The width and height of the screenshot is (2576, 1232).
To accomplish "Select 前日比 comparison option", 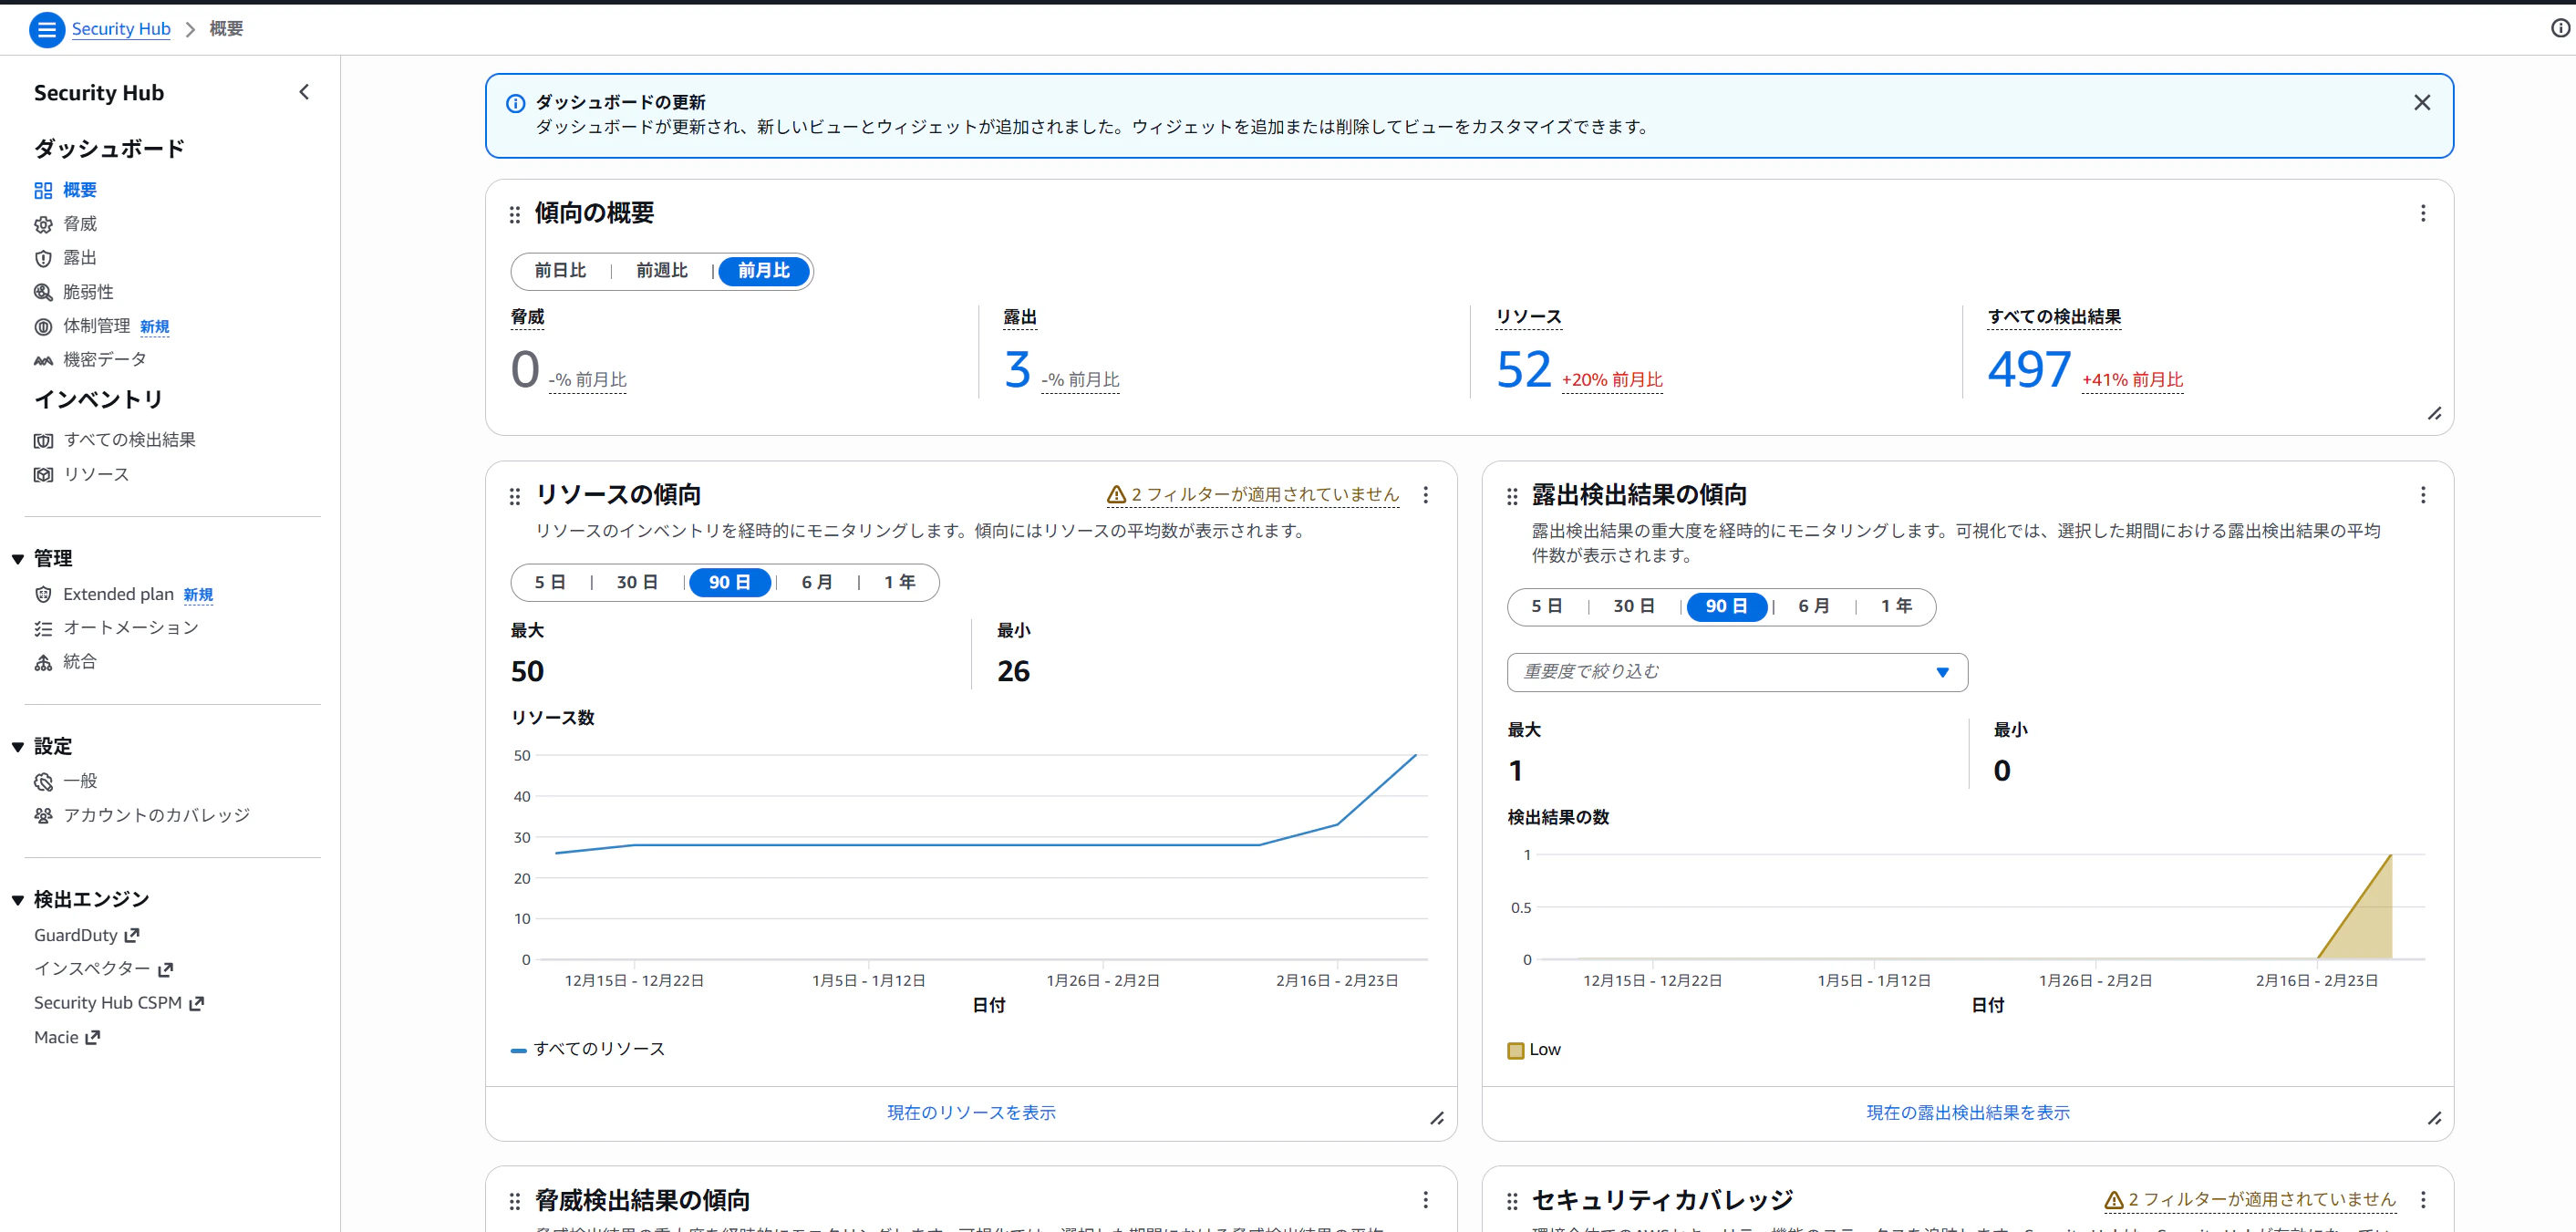I will point(560,271).
